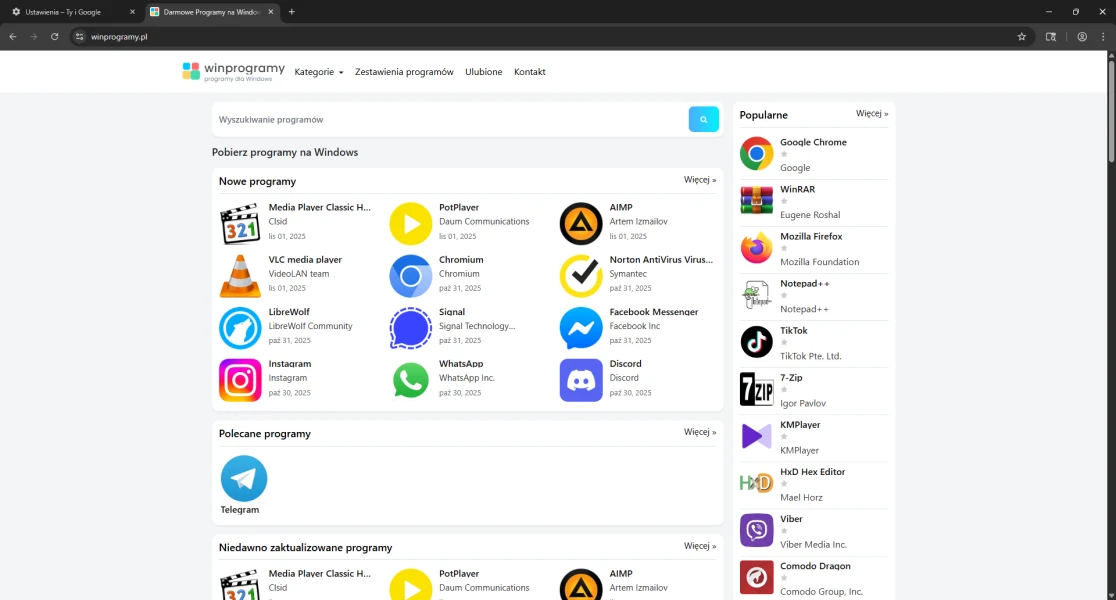Expand Więcej in the Popularne panel
This screenshot has height=600, width=1116.
pyautogui.click(x=872, y=114)
